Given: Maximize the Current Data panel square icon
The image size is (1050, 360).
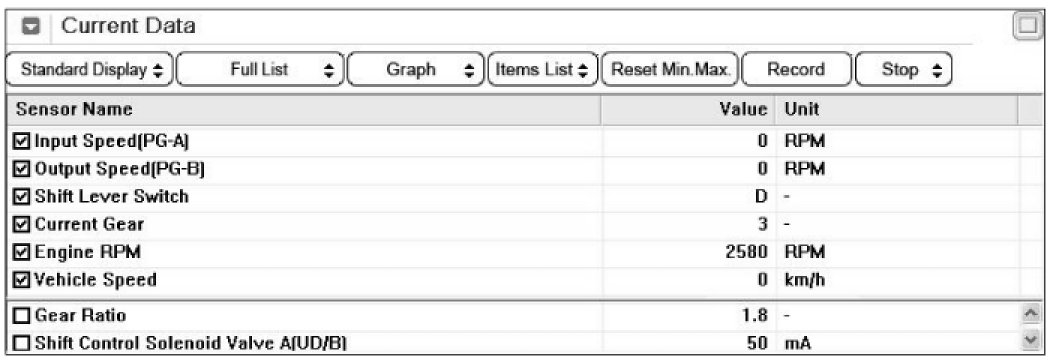Looking at the screenshot, I should [x=1028, y=27].
